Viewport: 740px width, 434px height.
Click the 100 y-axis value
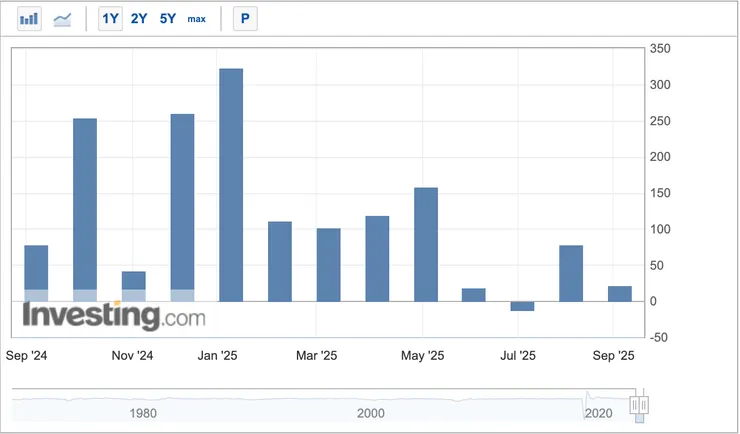coord(660,229)
